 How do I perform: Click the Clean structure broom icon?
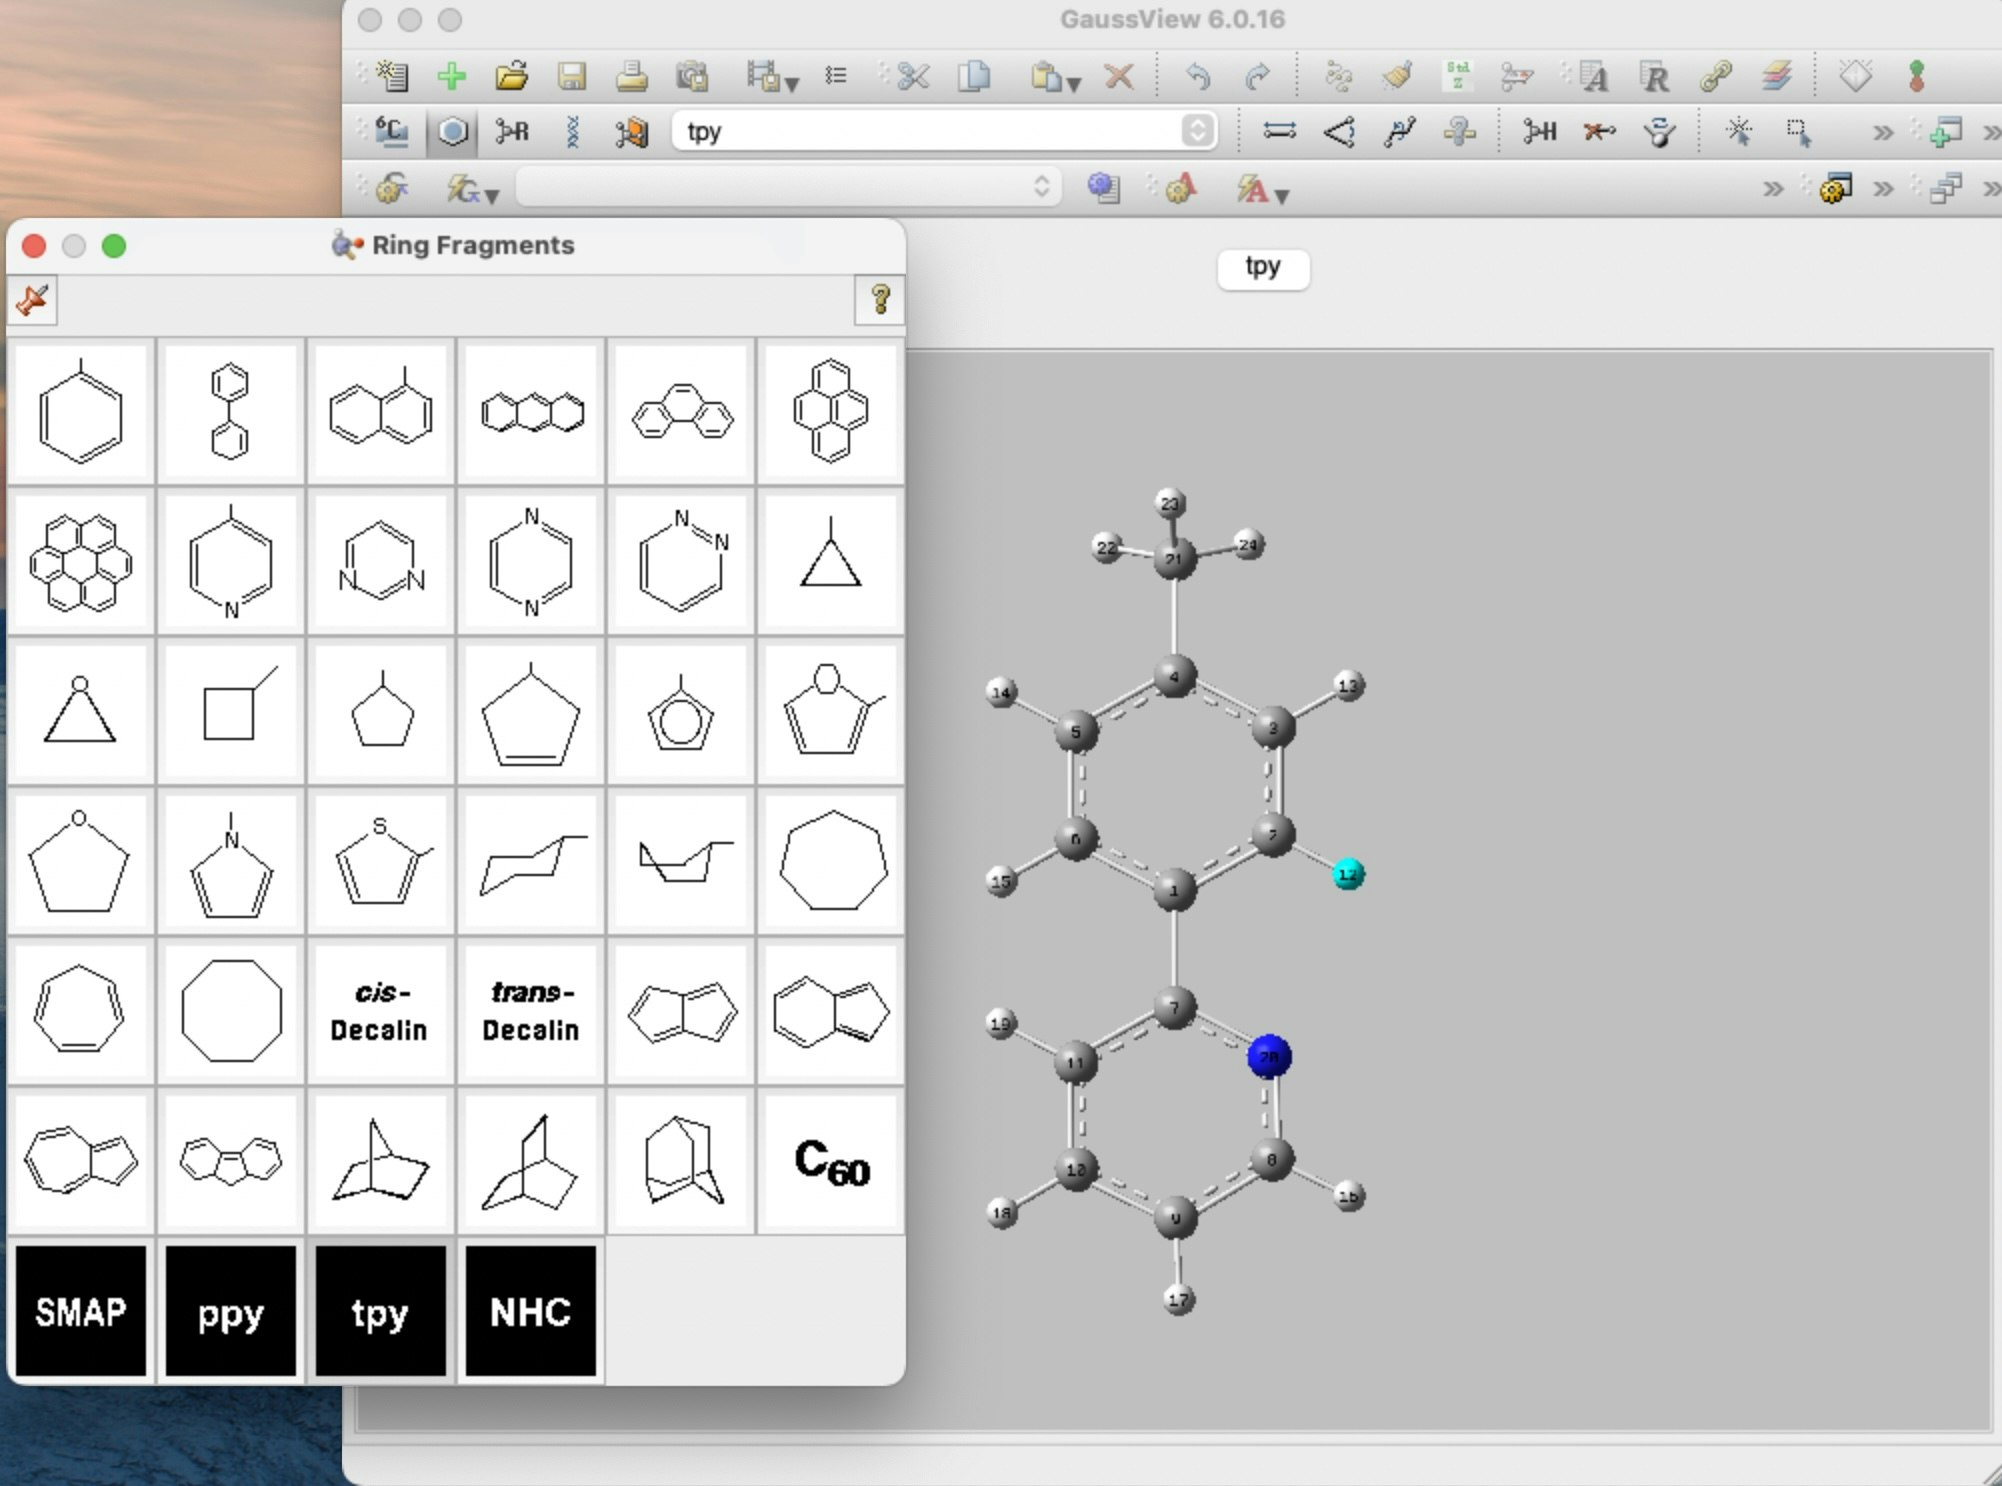coord(1397,76)
